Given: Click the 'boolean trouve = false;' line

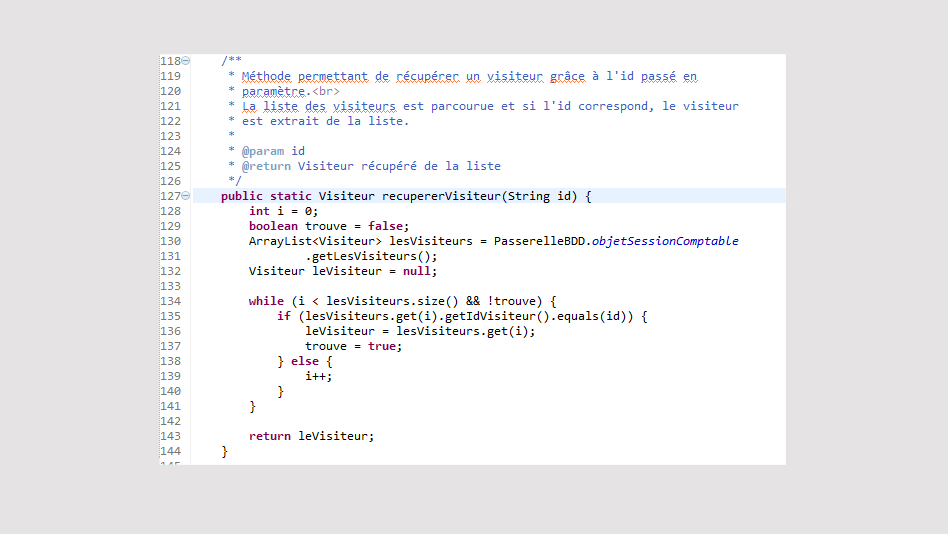Looking at the screenshot, I should 329,226.
